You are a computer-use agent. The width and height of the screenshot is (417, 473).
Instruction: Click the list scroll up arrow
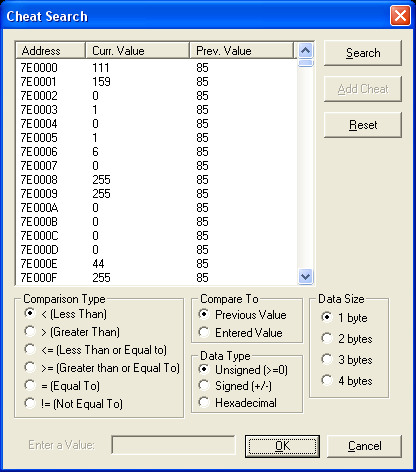click(x=305, y=51)
